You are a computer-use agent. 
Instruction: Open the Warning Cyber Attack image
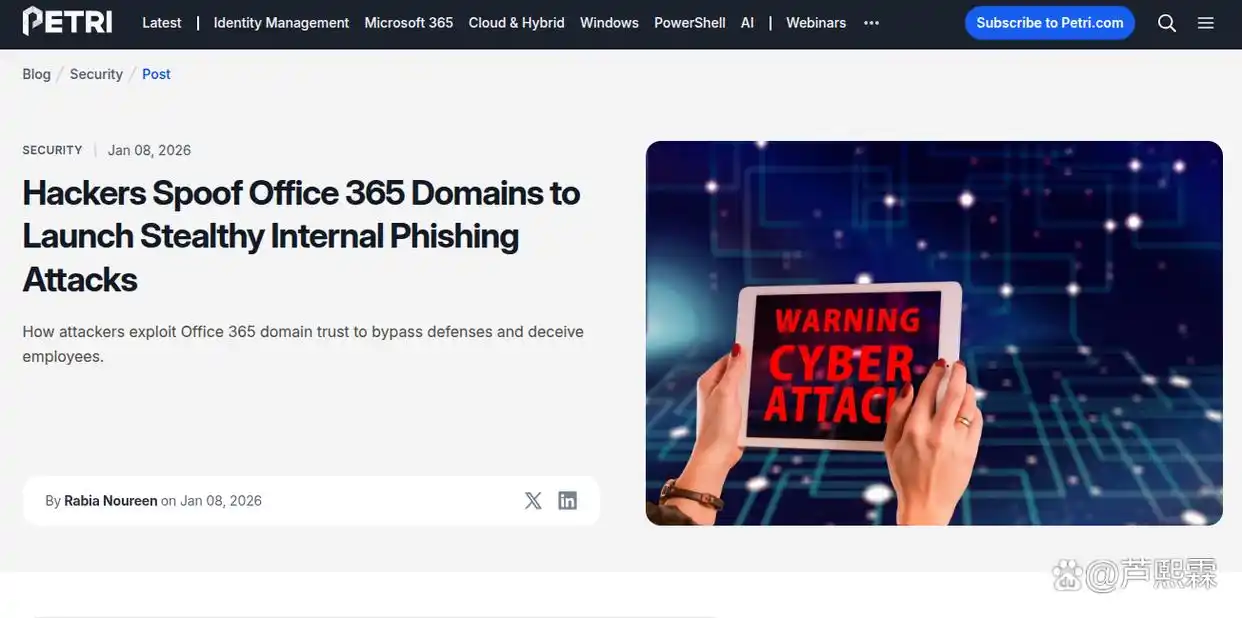(934, 333)
